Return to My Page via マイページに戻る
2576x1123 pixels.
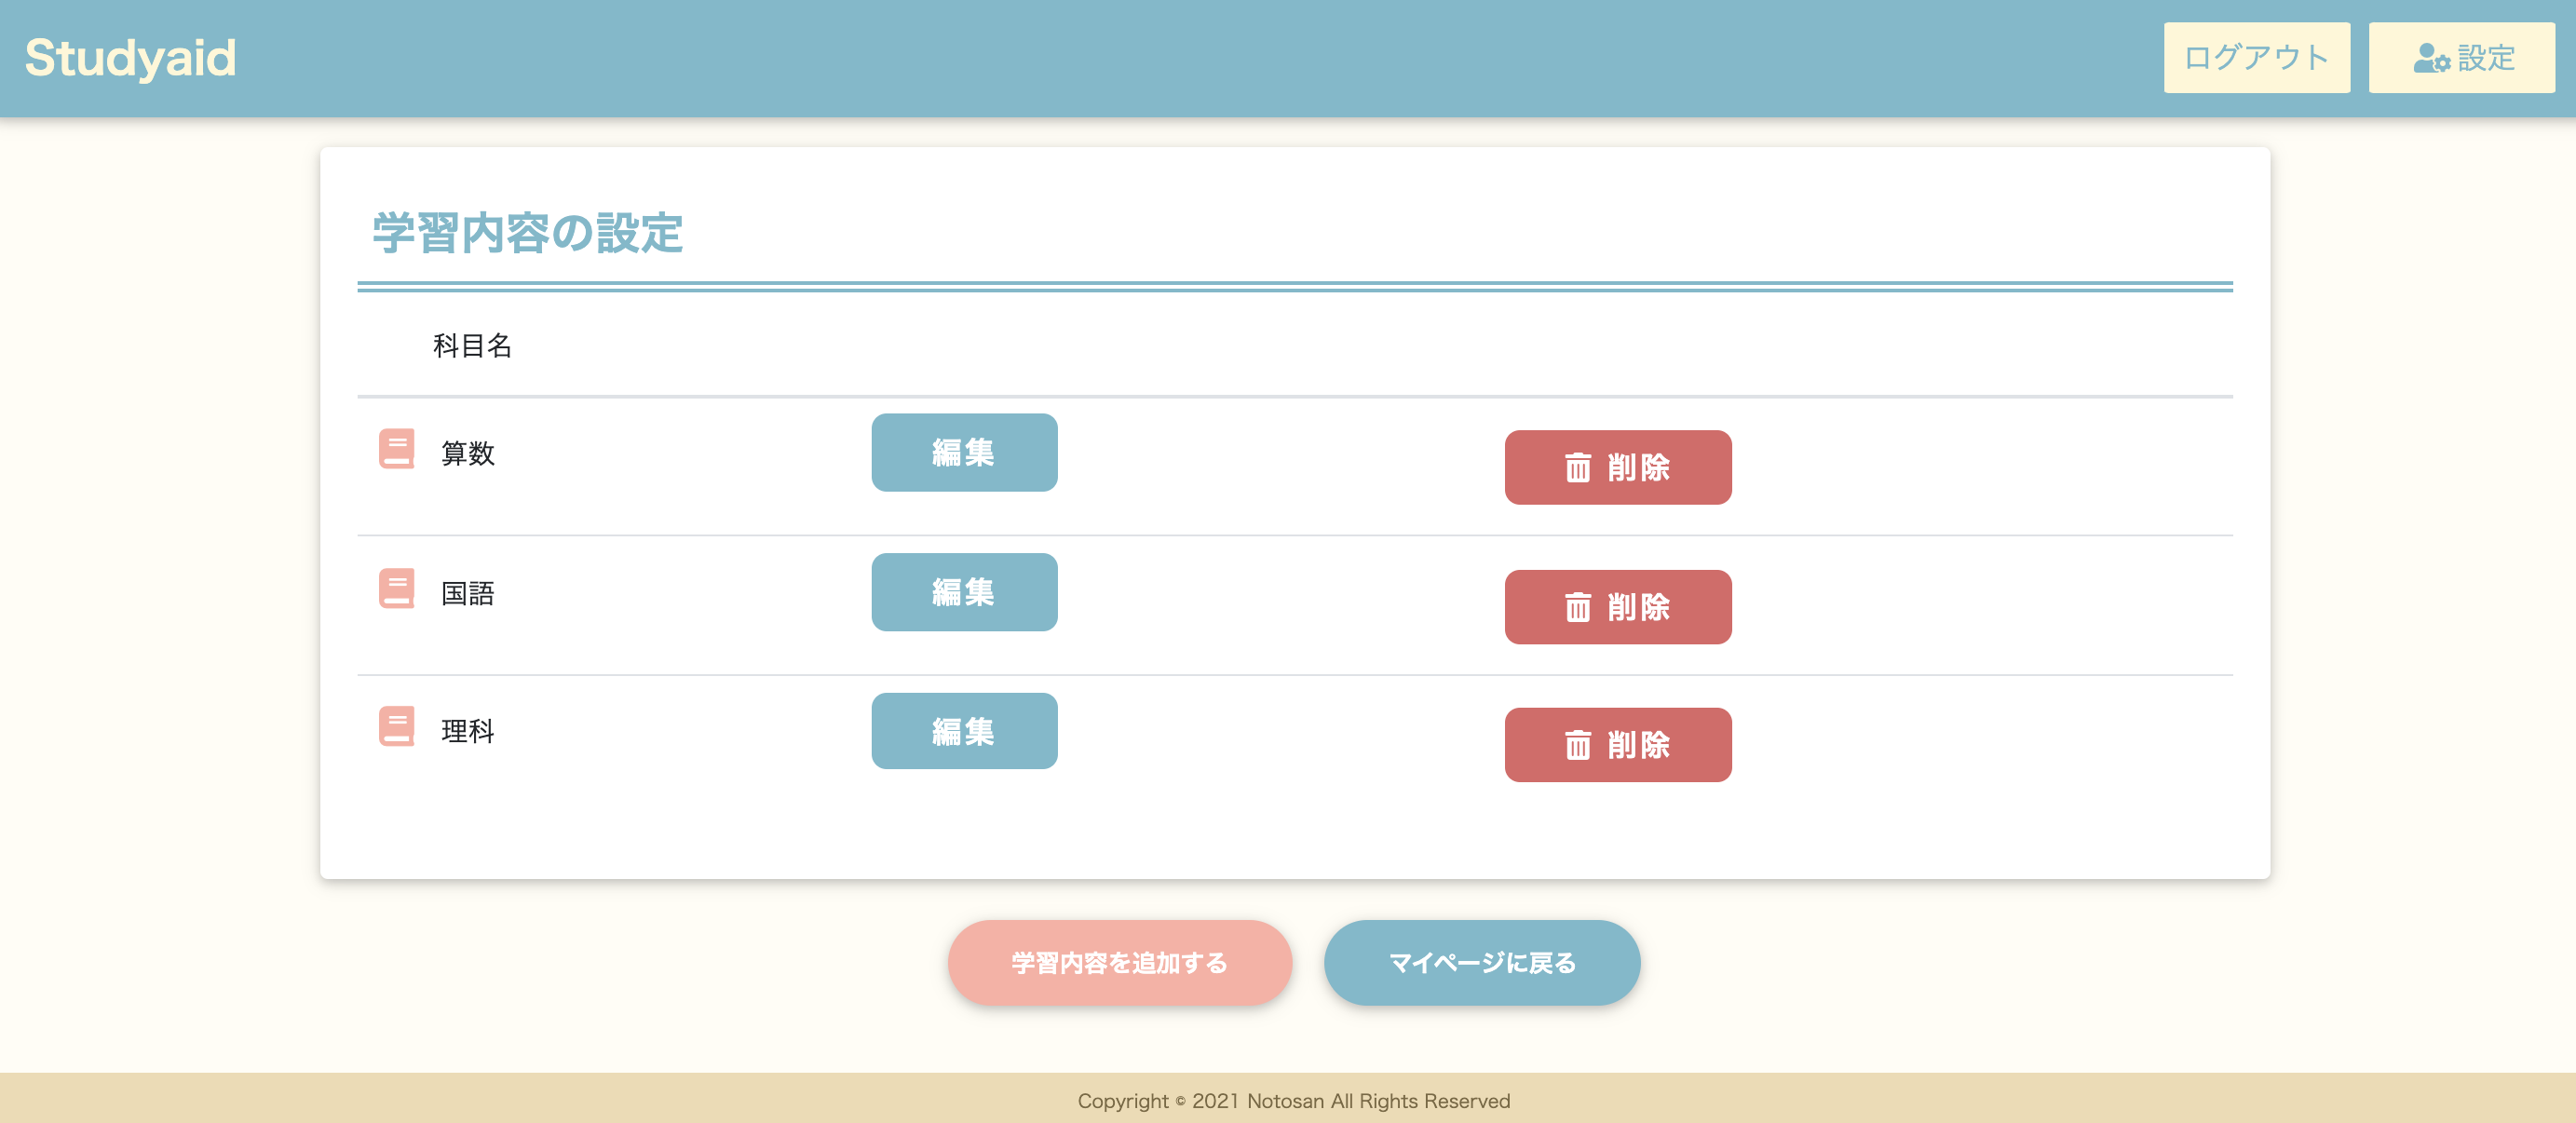point(1481,962)
